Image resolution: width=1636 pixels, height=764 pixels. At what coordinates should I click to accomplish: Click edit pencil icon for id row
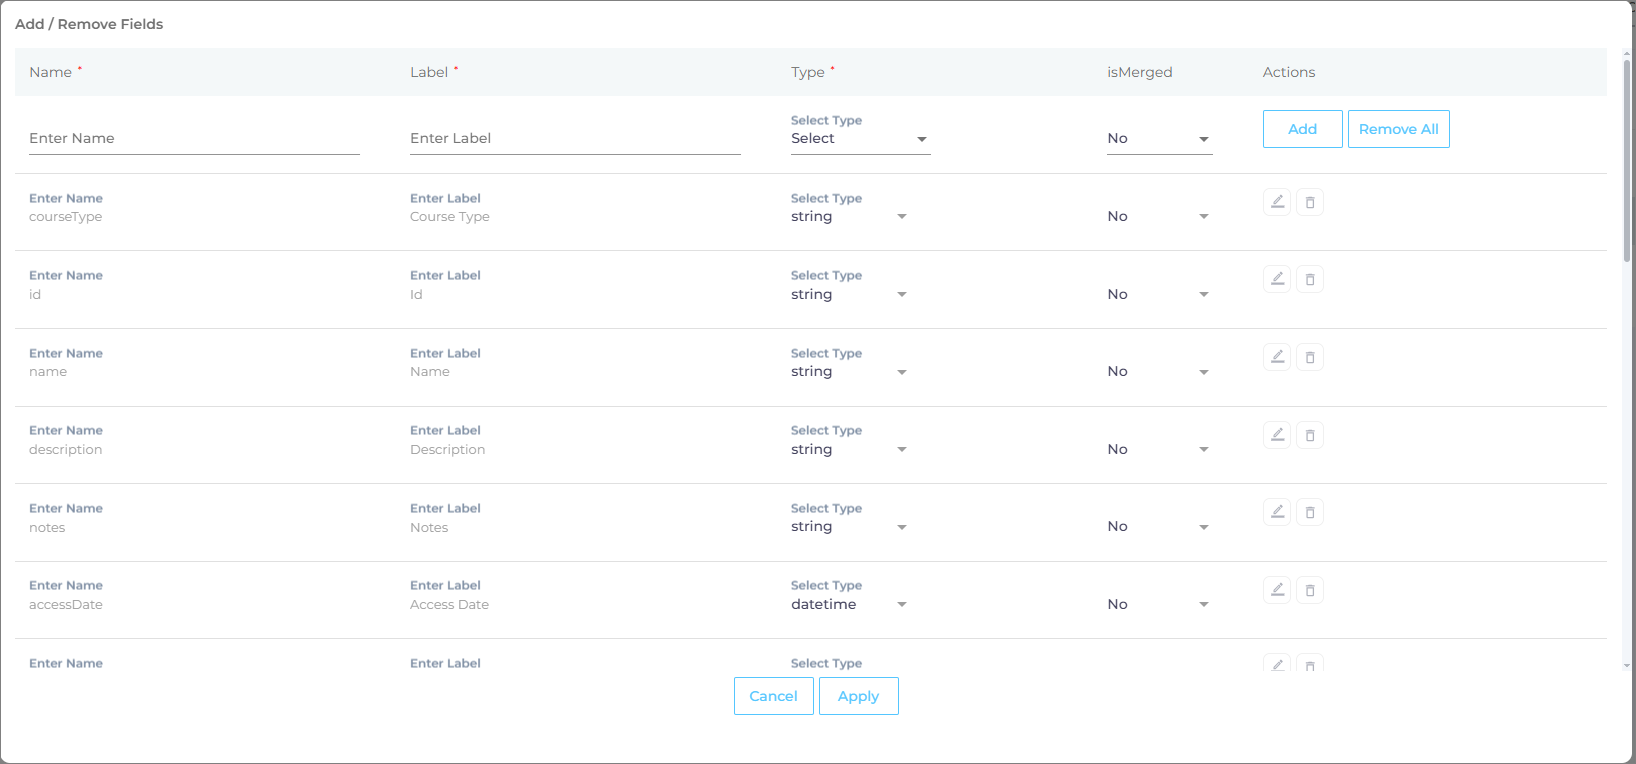[1277, 279]
